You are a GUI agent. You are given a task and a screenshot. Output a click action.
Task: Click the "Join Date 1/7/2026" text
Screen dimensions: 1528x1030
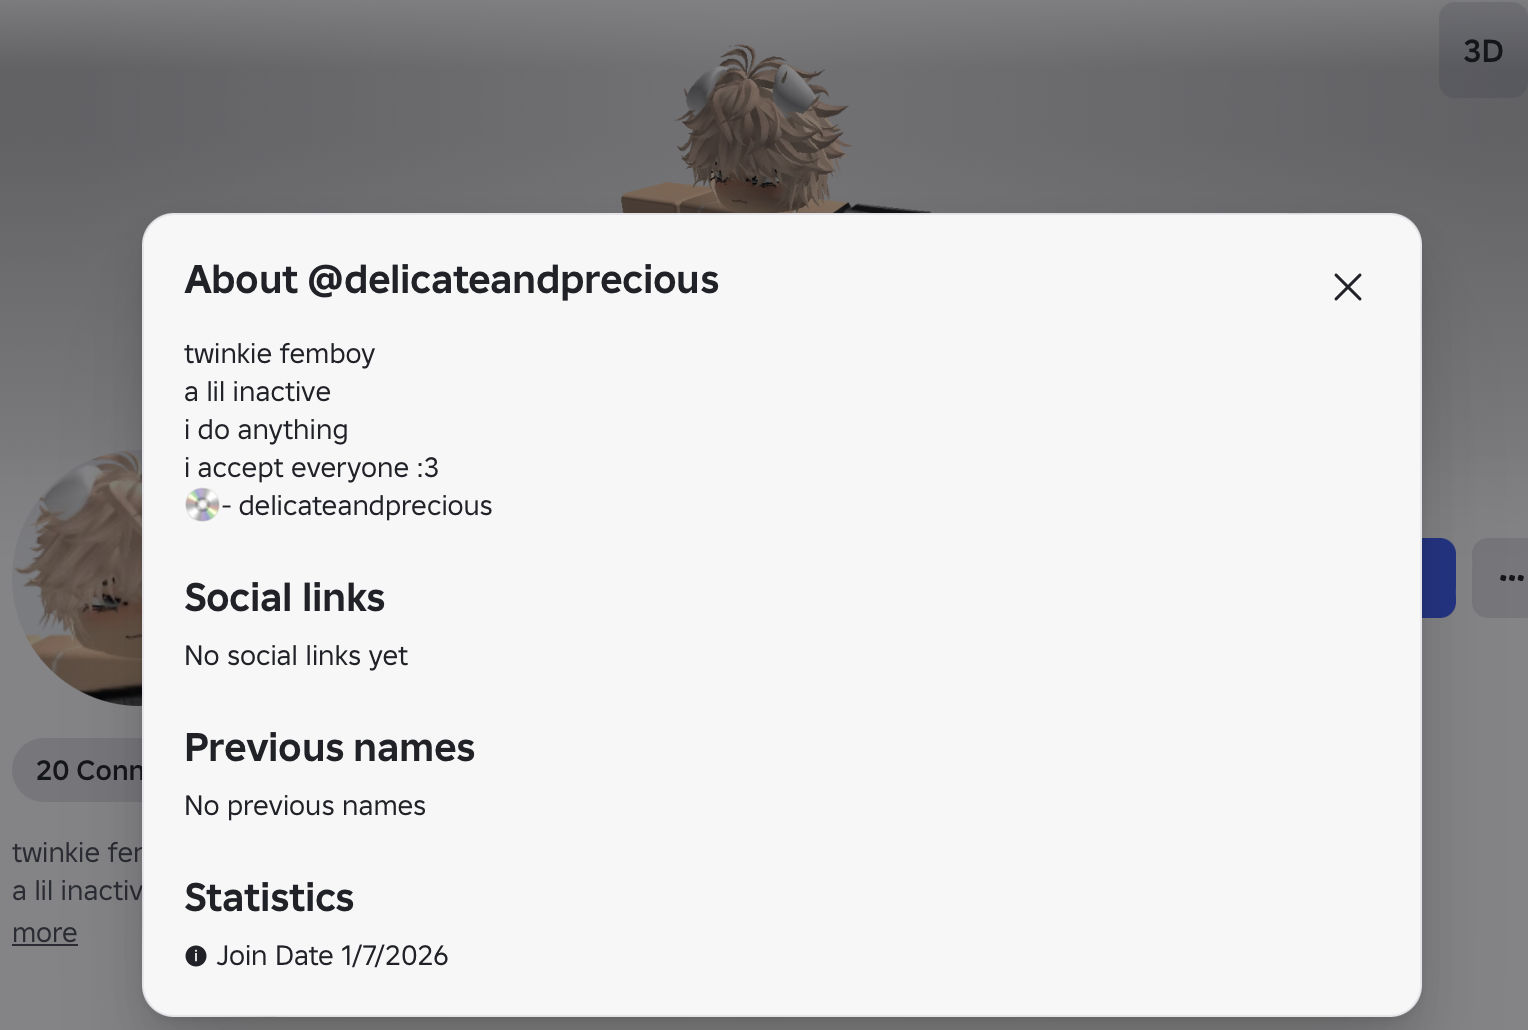332,956
